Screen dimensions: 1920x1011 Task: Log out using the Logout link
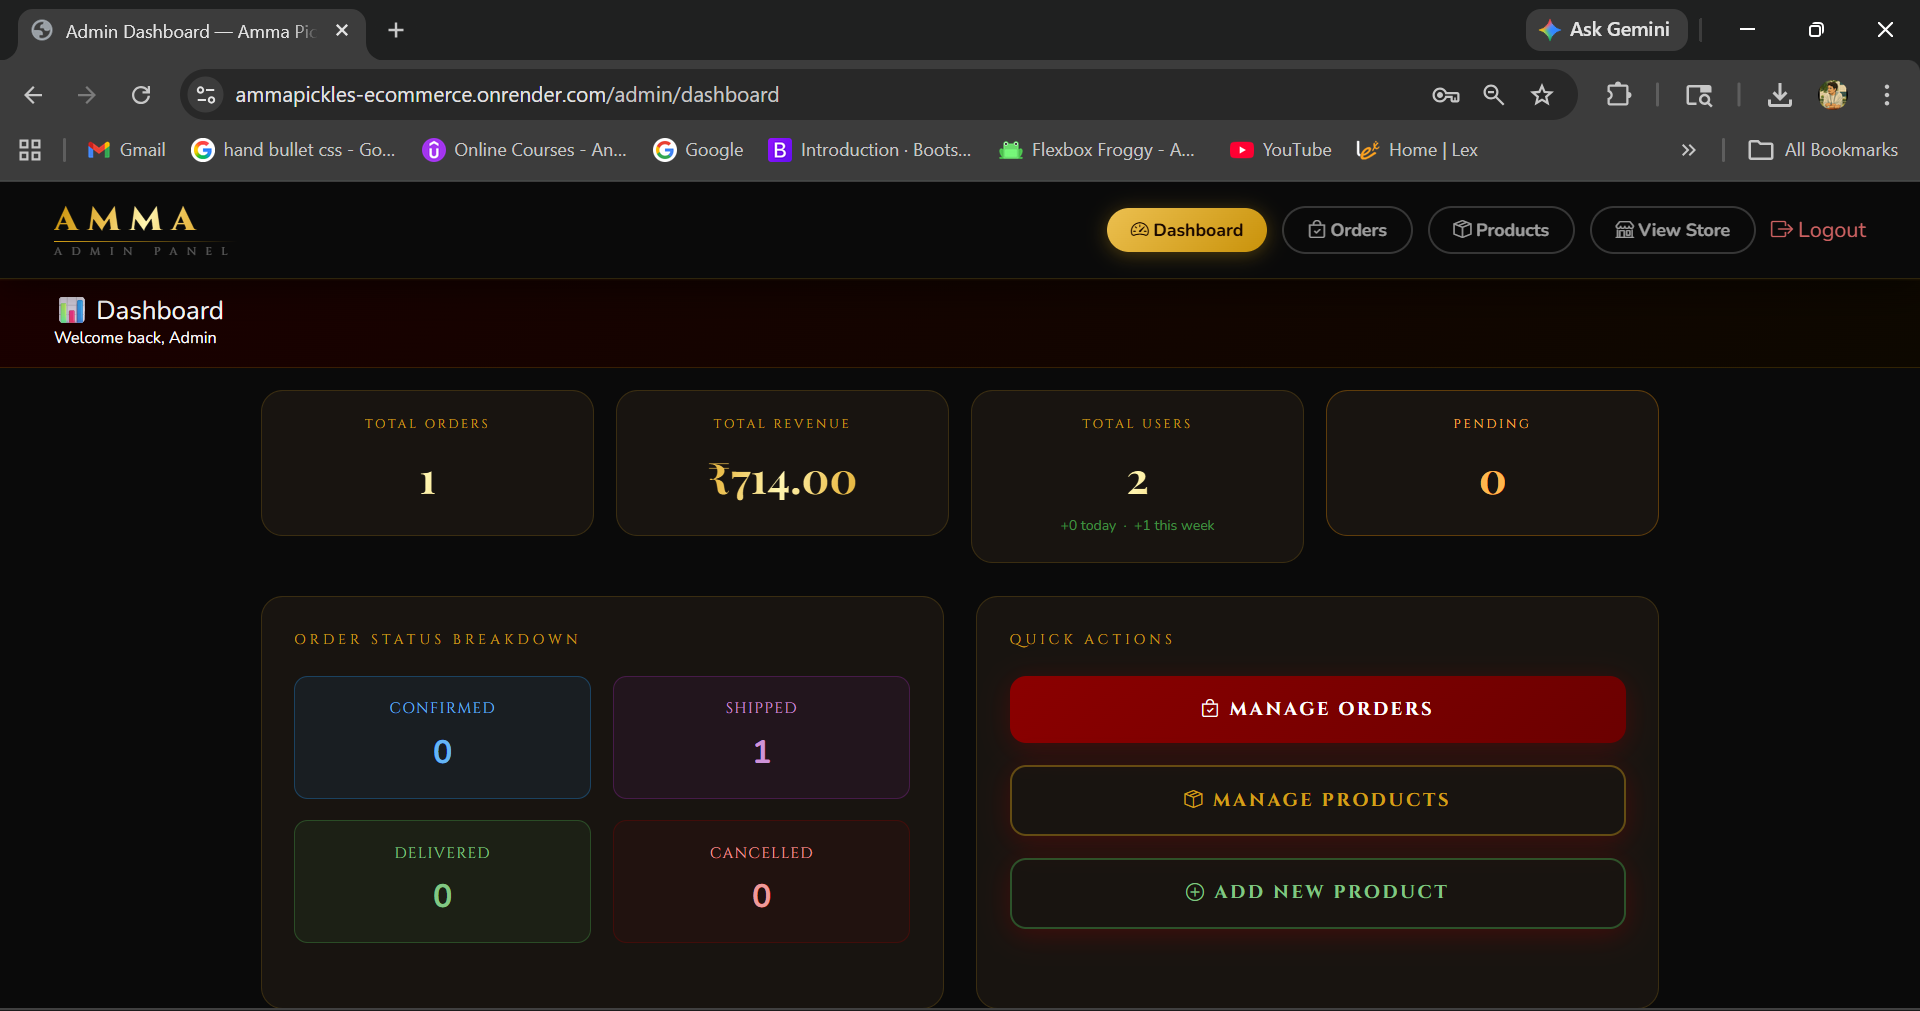tap(1817, 230)
